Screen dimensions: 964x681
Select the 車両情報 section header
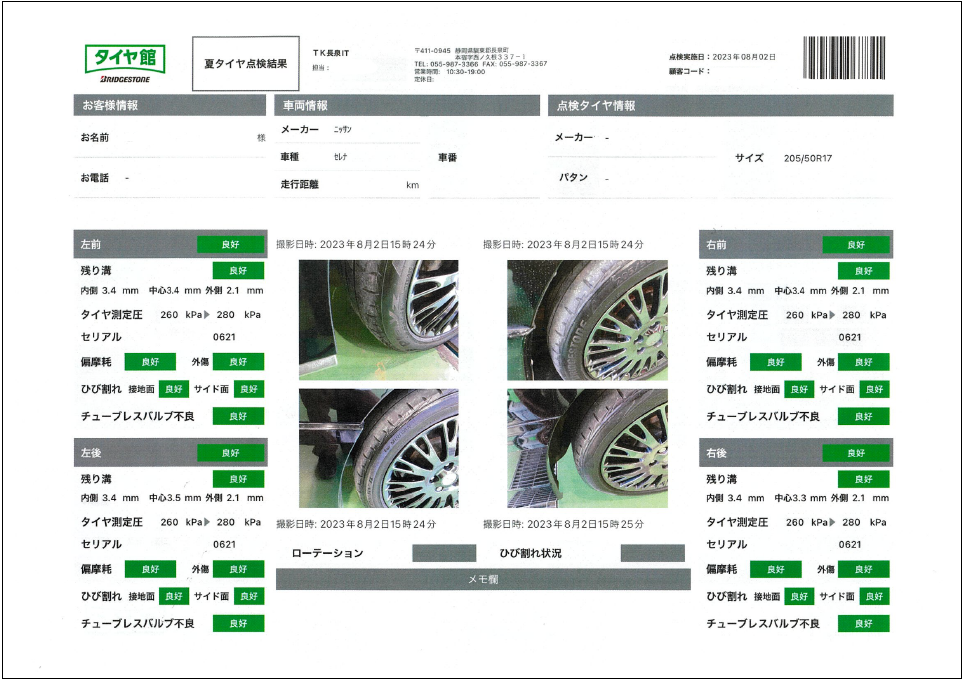point(406,105)
